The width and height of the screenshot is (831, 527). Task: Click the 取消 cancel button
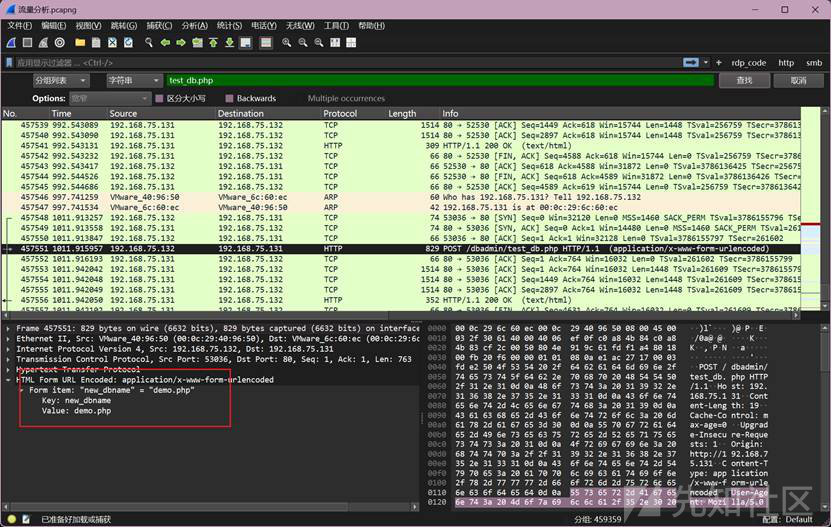[x=799, y=81]
